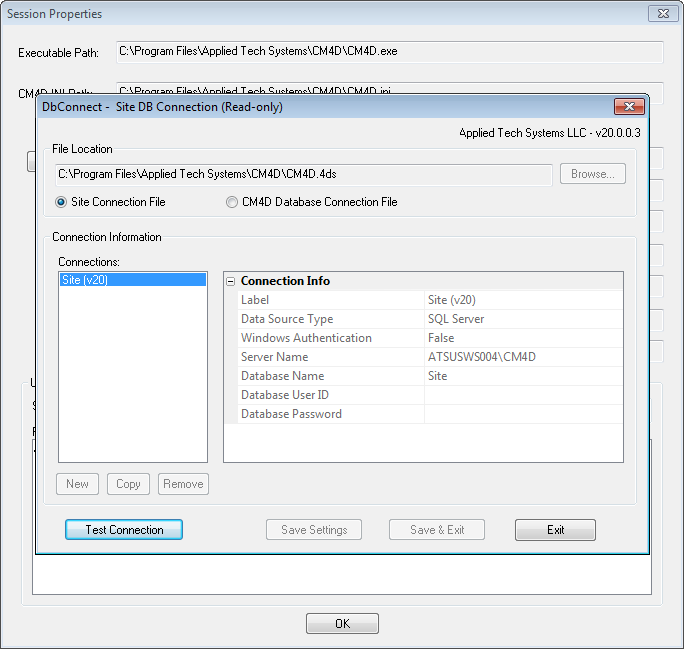Click the Test Connection button
The height and width of the screenshot is (649, 684).
coord(124,529)
